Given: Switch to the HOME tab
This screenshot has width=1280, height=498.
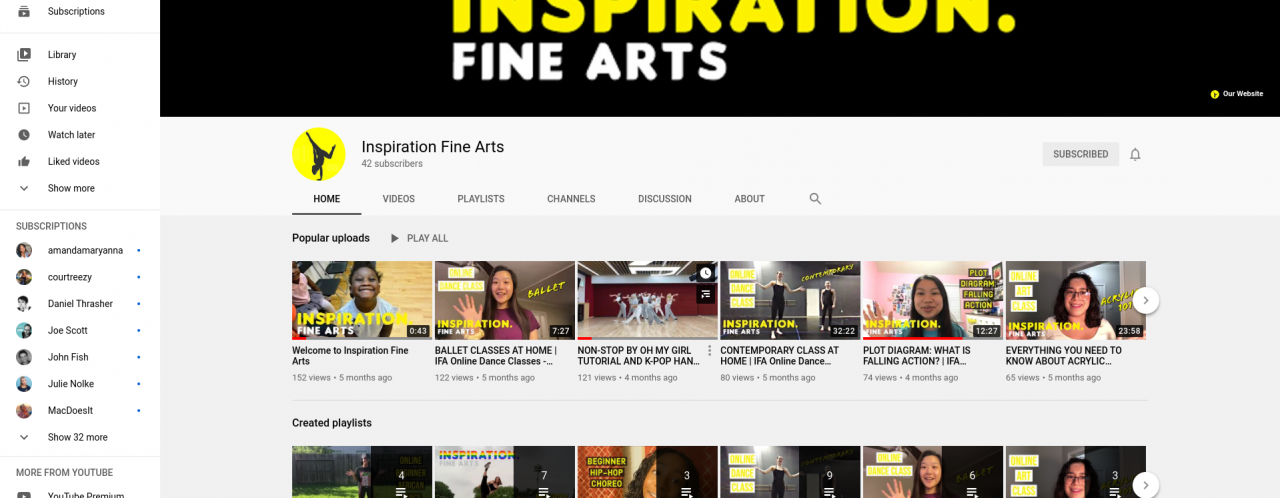Looking at the screenshot, I should pos(326,199).
